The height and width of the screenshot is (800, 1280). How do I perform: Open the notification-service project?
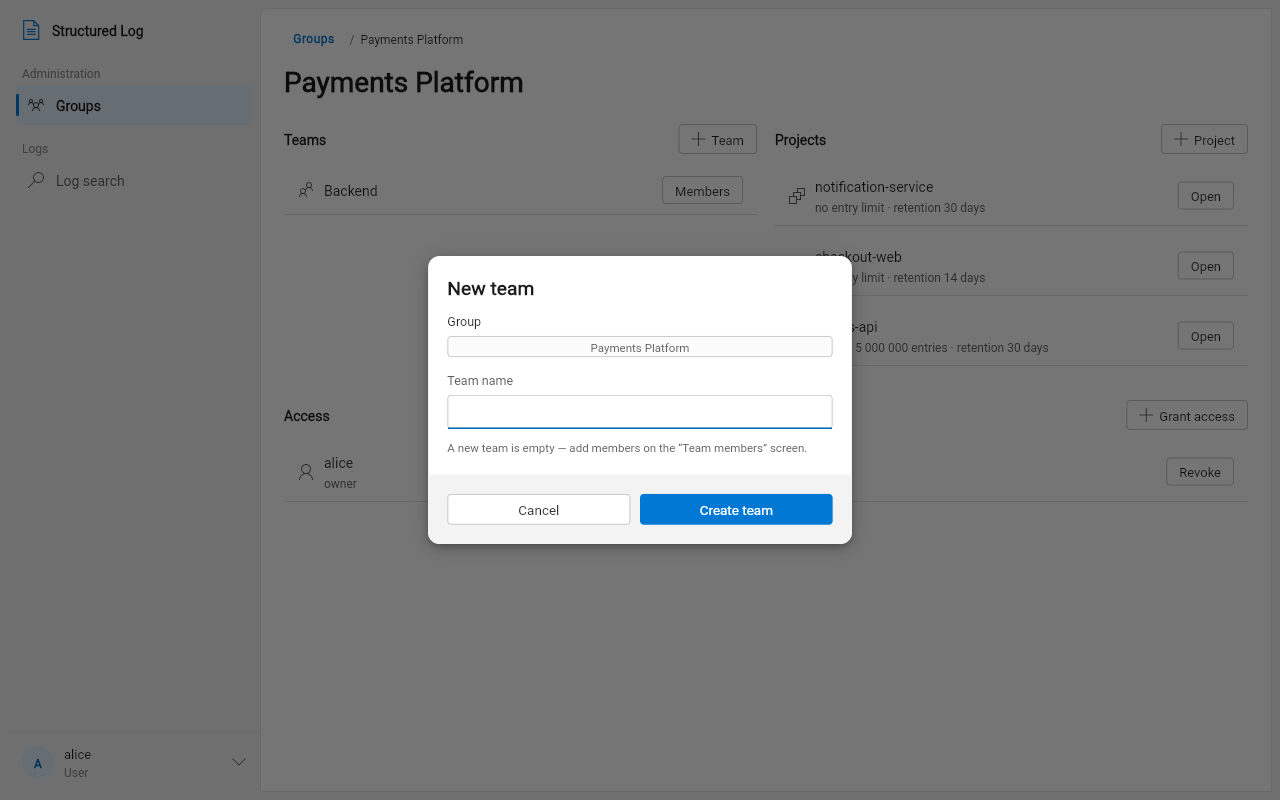click(x=1205, y=196)
